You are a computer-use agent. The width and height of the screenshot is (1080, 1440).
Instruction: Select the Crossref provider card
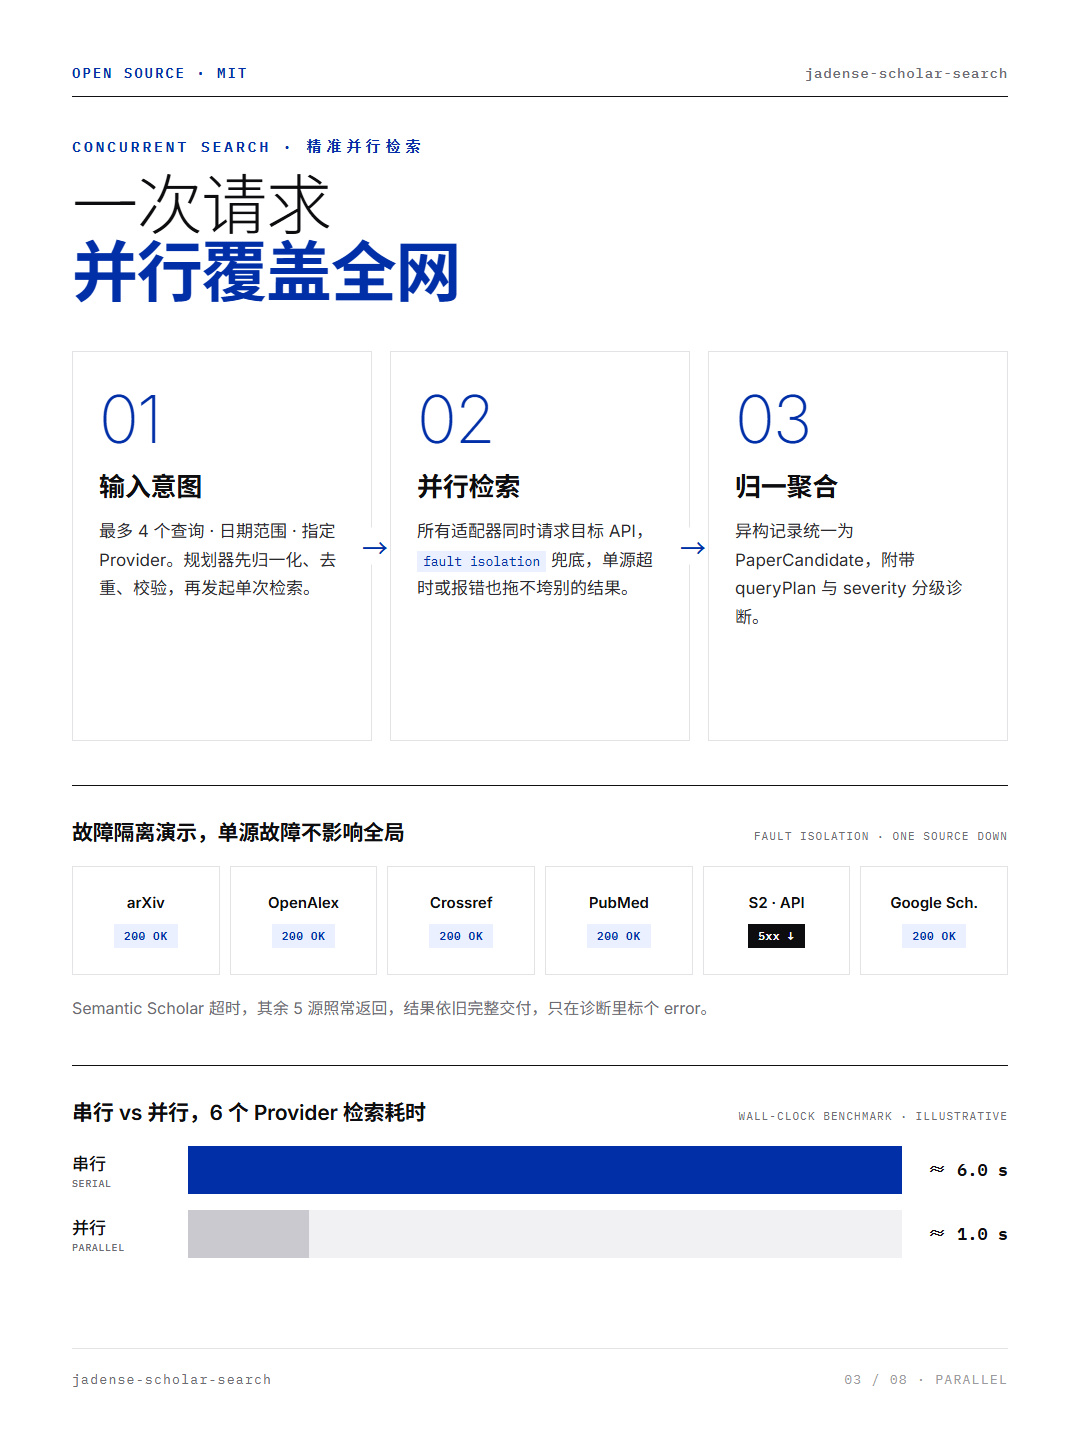(461, 920)
